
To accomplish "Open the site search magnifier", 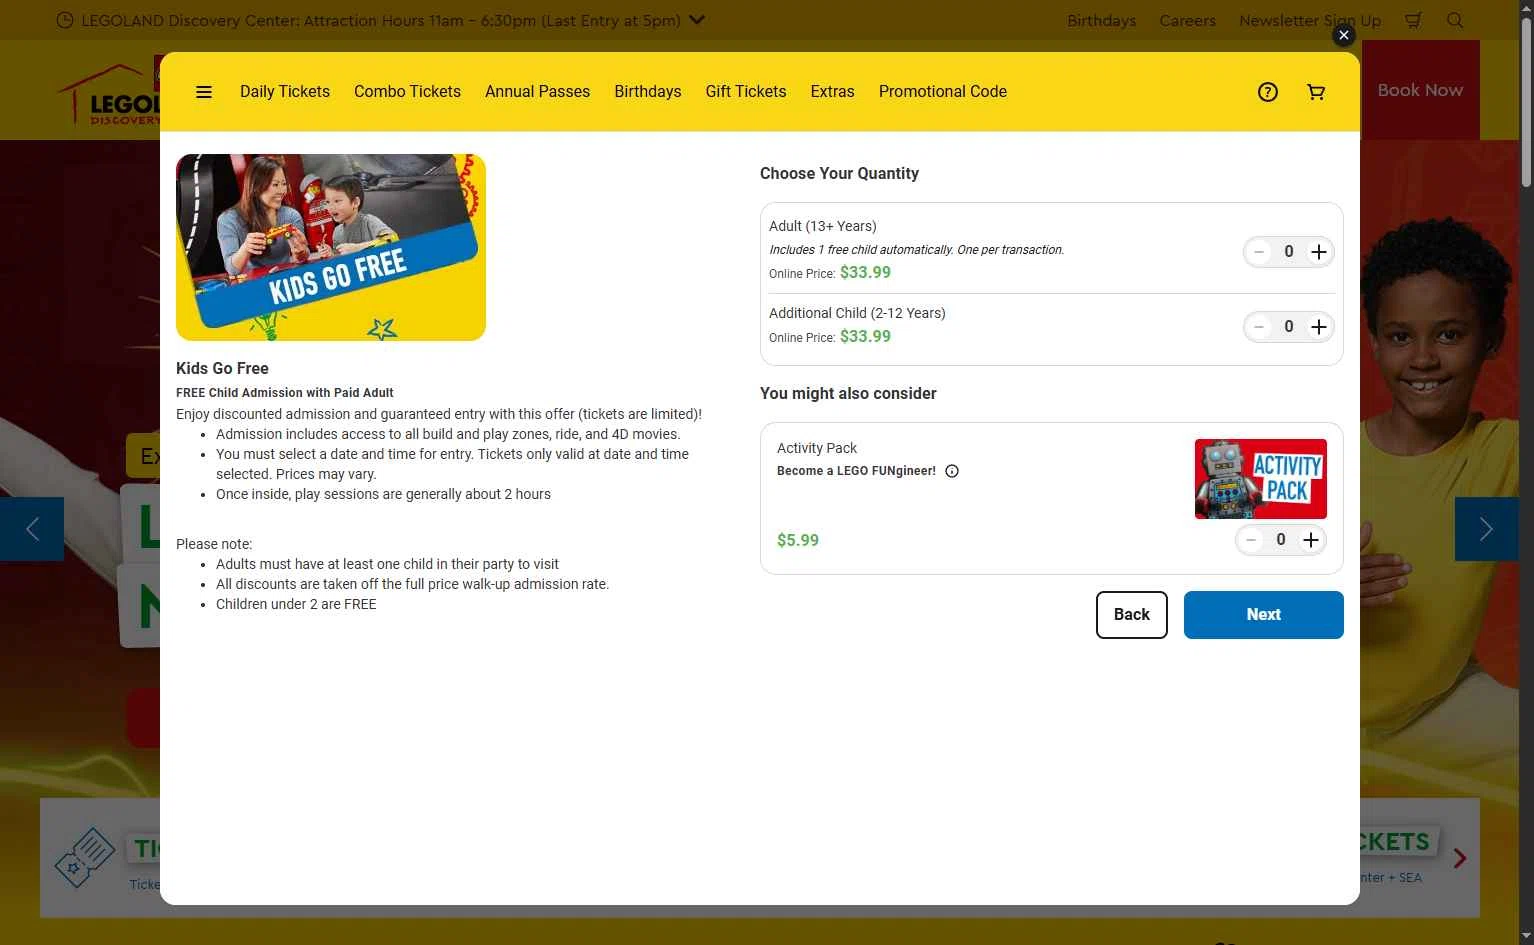I will click(1455, 20).
